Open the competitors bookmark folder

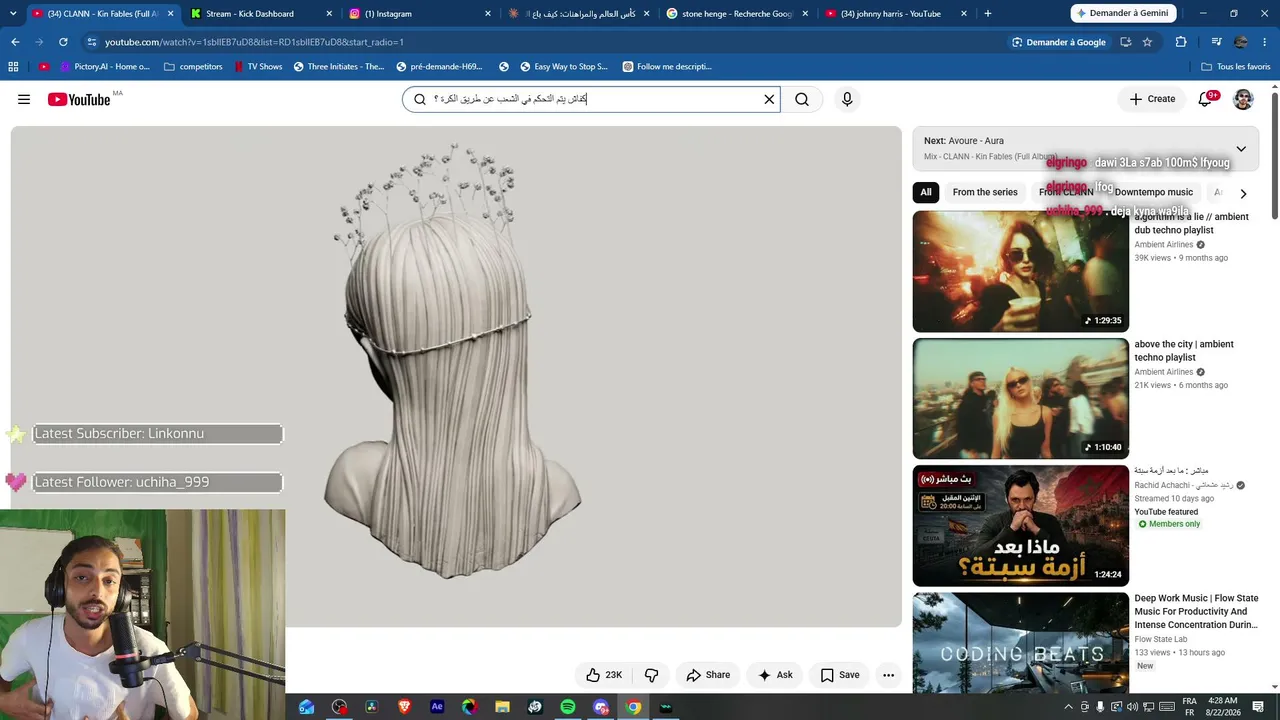coord(193,67)
